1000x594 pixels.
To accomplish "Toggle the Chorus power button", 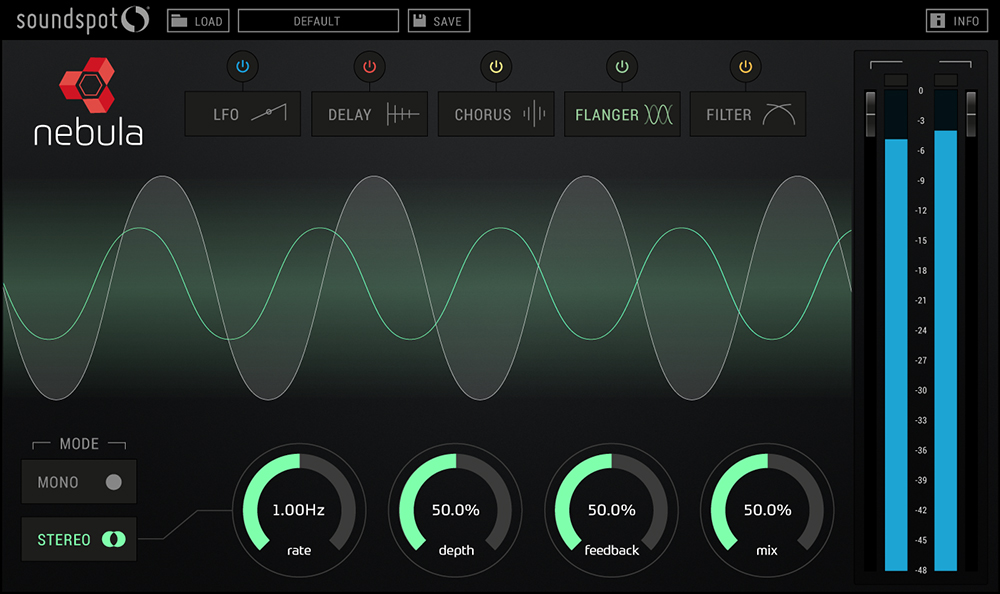I will click(x=495, y=67).
